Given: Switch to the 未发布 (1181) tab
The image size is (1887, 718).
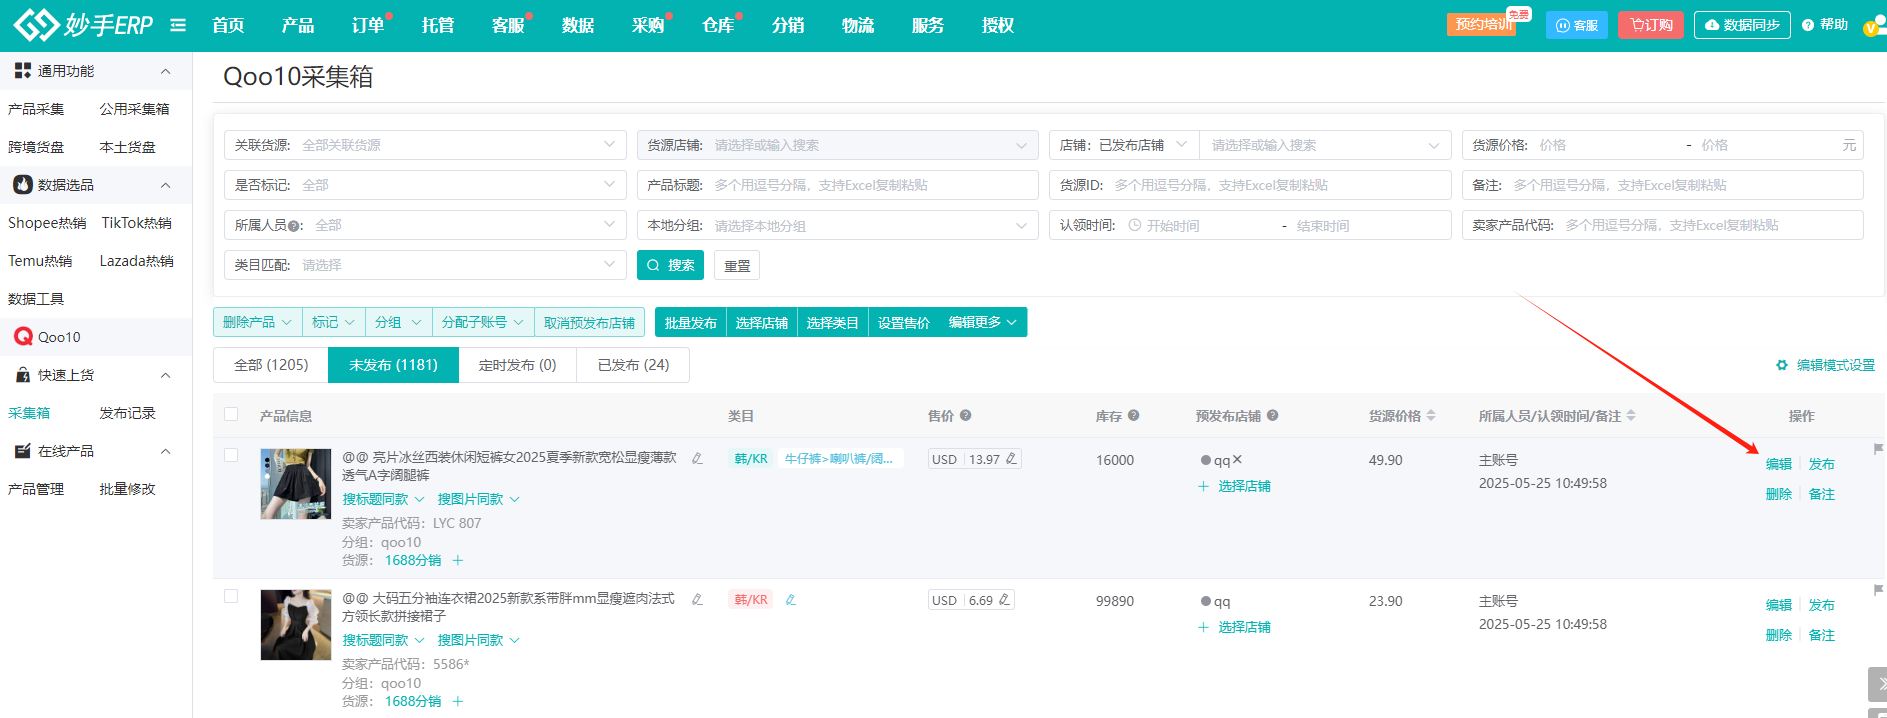Looking at the screenshot, I should click(393, 365).
